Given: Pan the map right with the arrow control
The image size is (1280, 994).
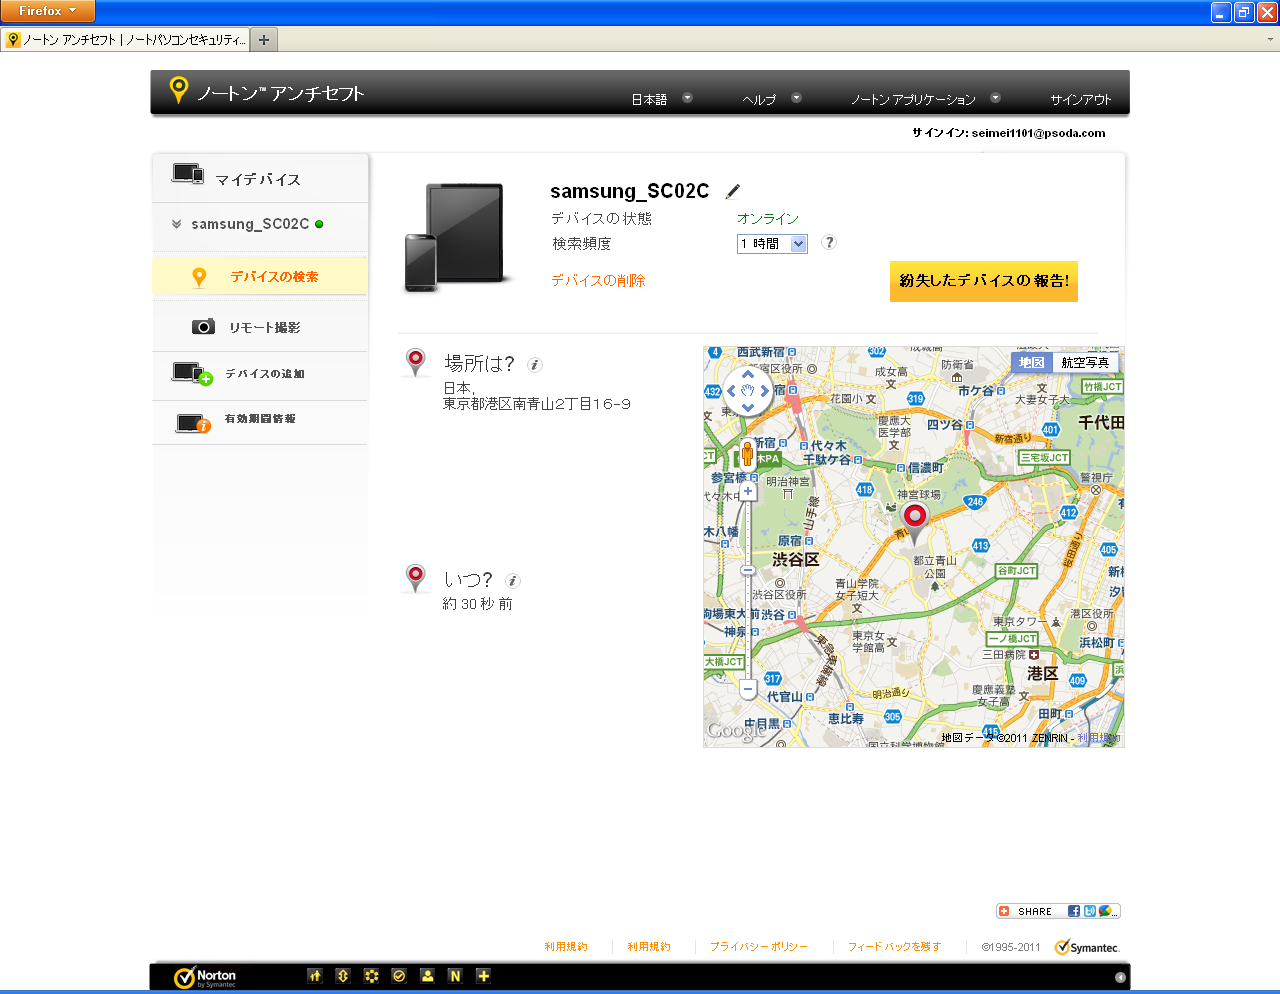Looking at the screenshot, I should point(764,391).
